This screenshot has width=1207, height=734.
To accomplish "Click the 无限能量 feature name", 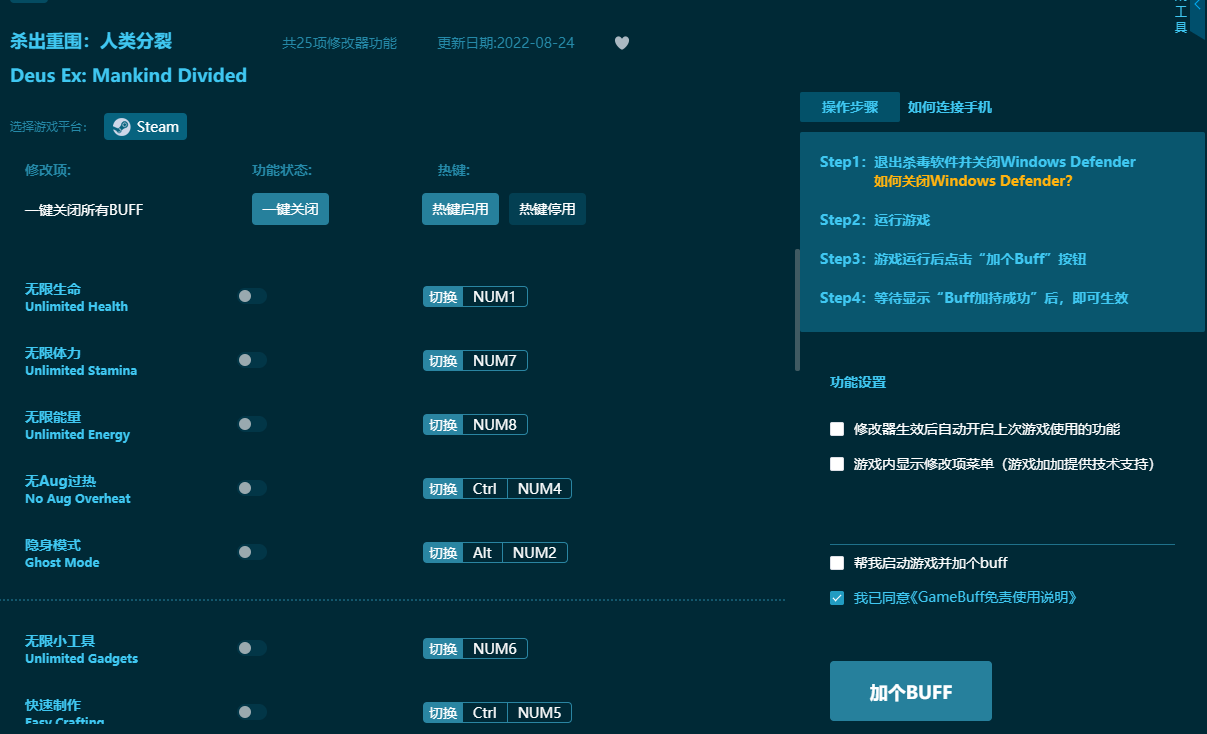I will [x=53, y=417].
